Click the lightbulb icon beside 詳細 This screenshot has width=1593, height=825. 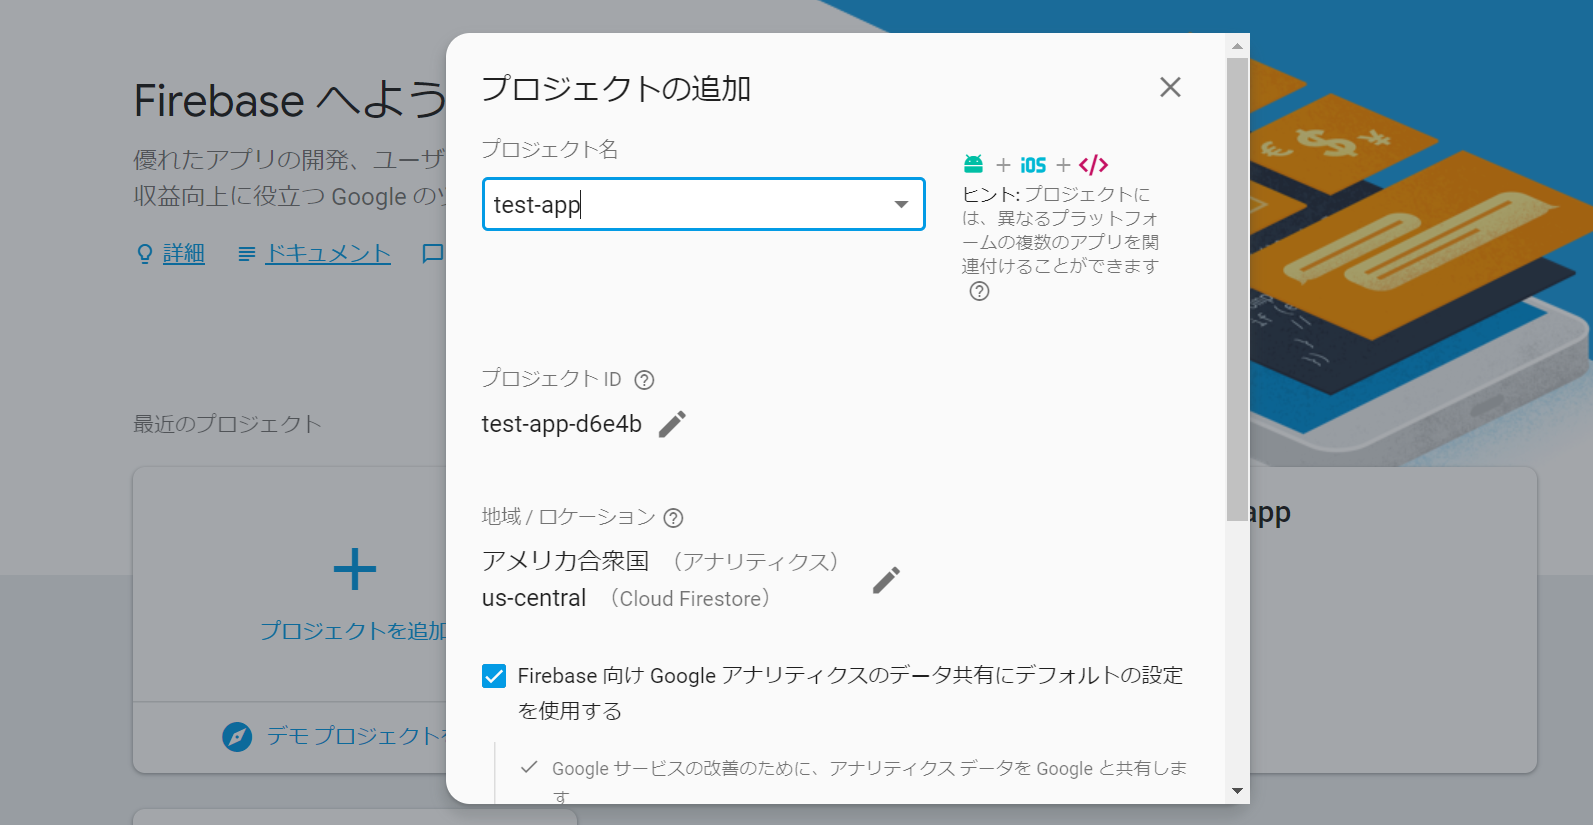click(x=145, y=254)
